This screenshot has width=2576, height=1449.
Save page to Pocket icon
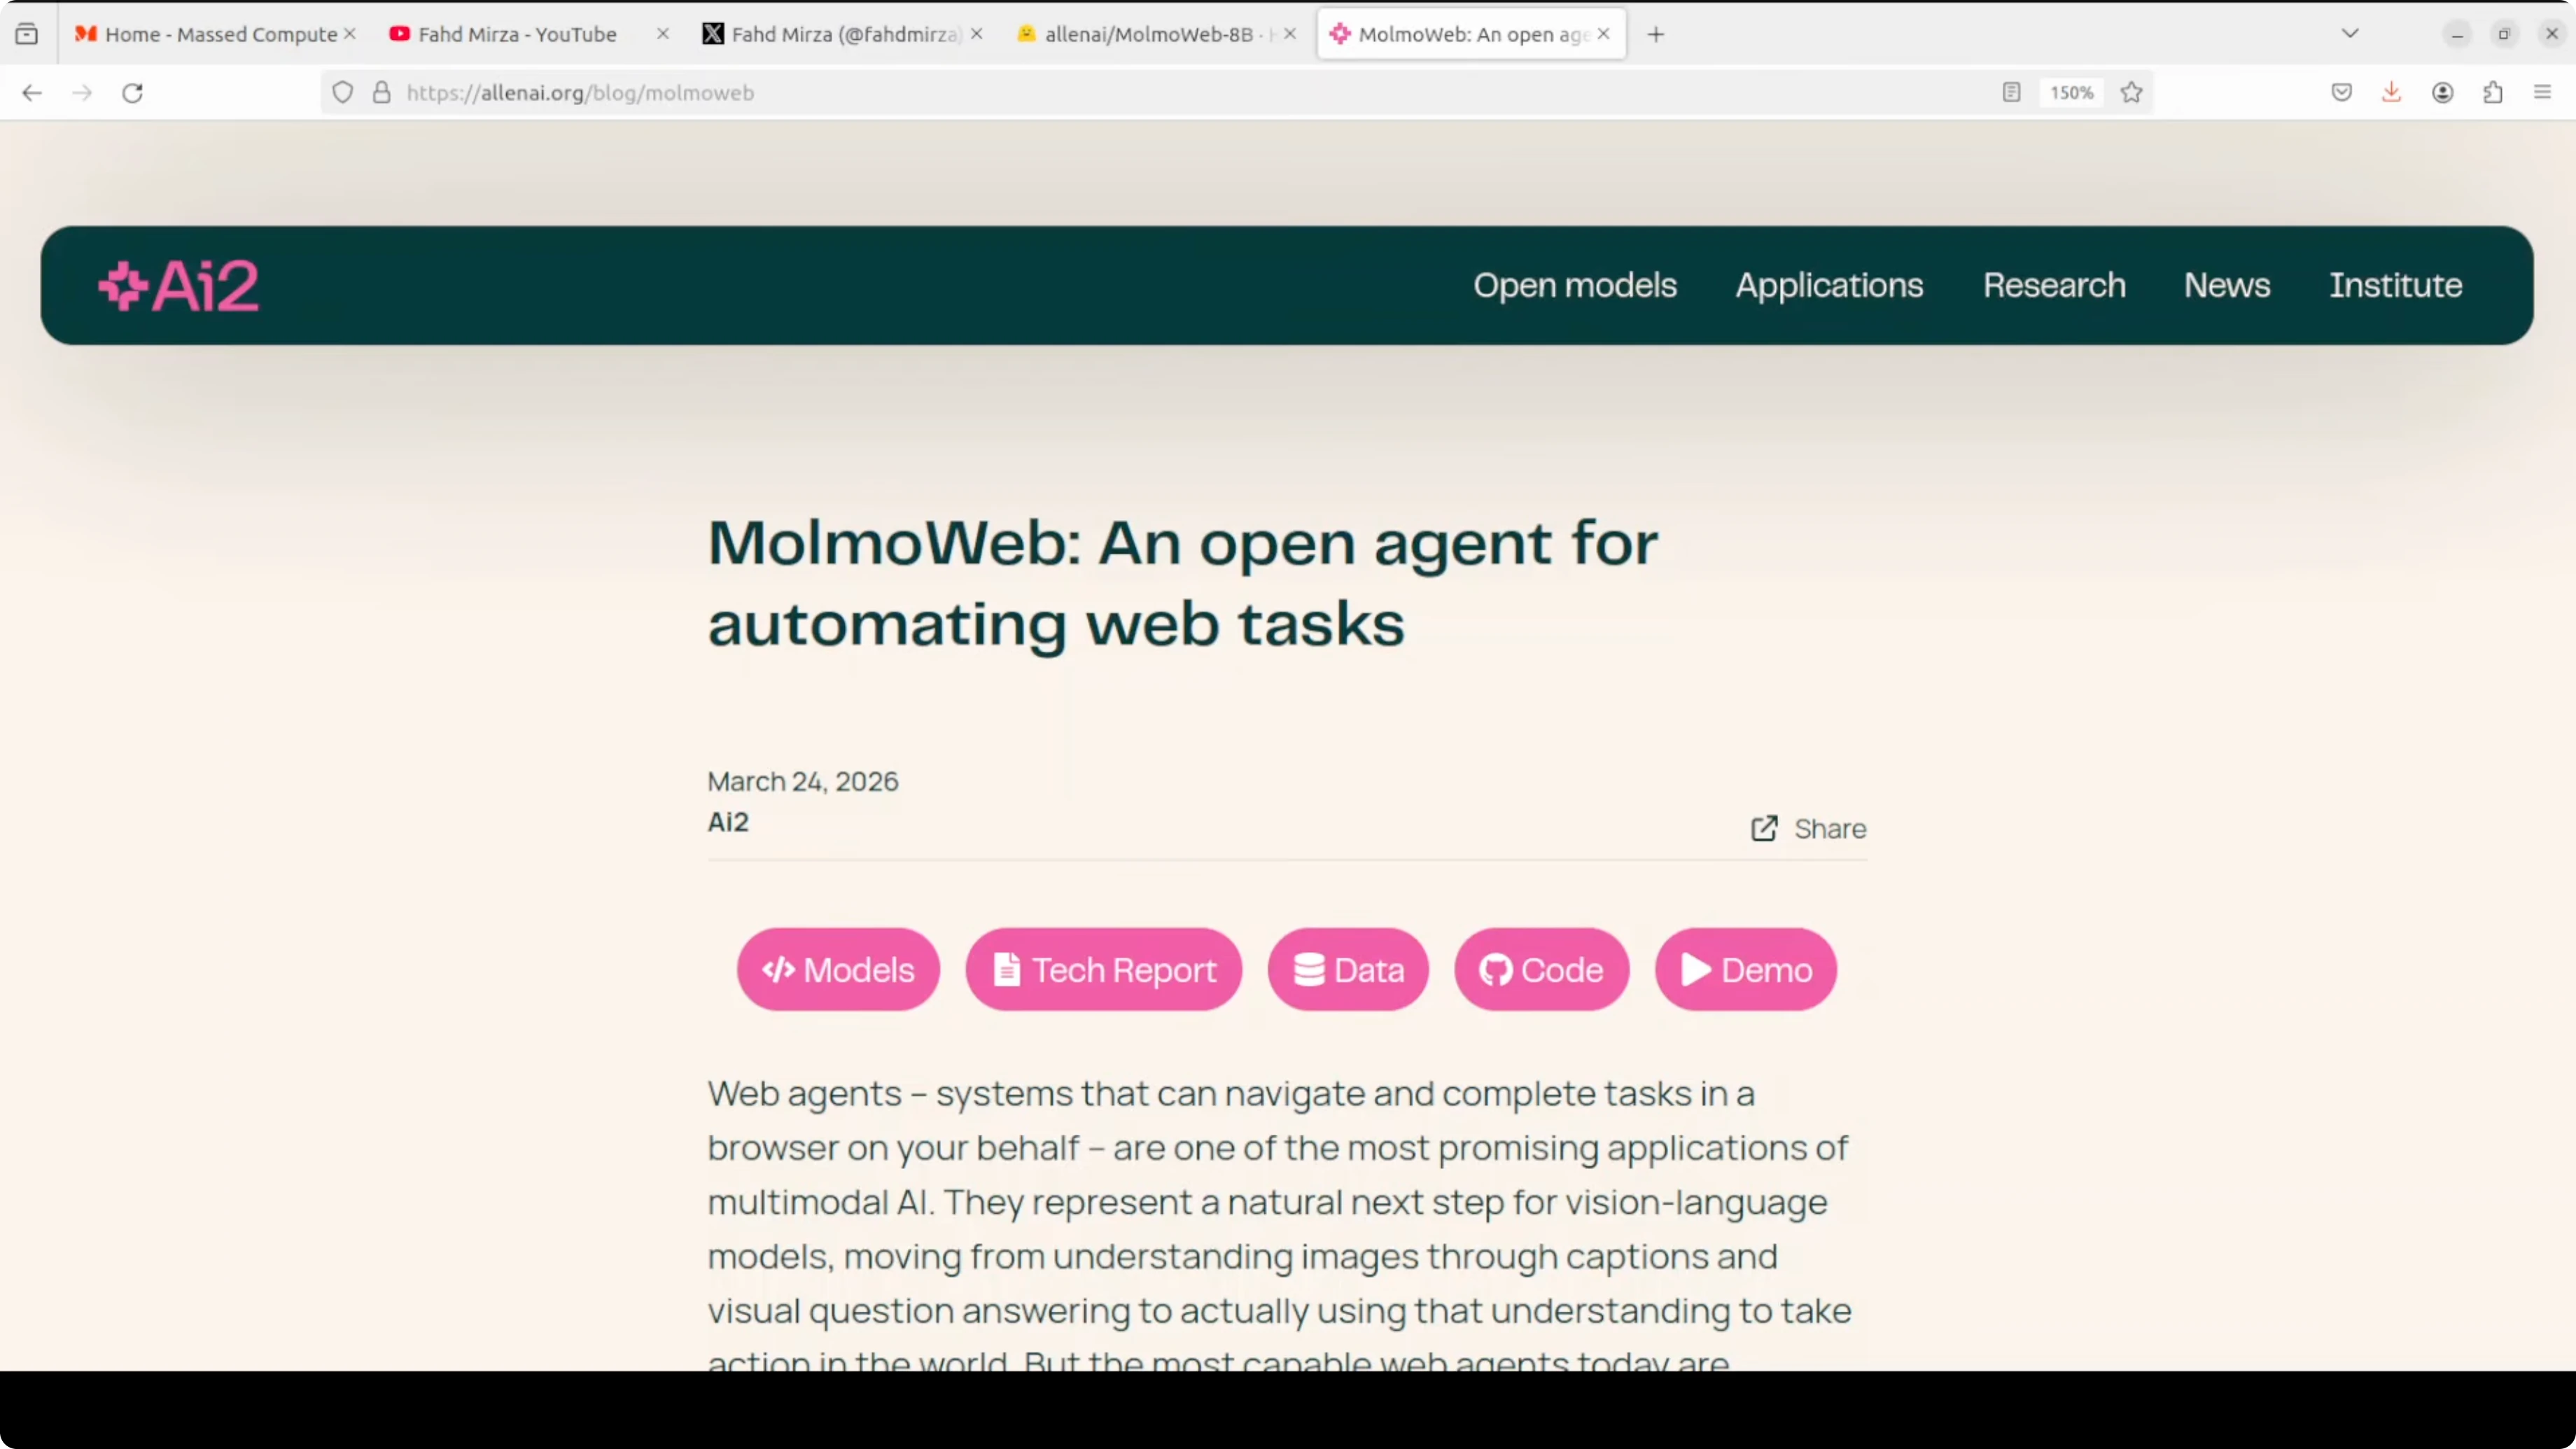(2341, 93)
